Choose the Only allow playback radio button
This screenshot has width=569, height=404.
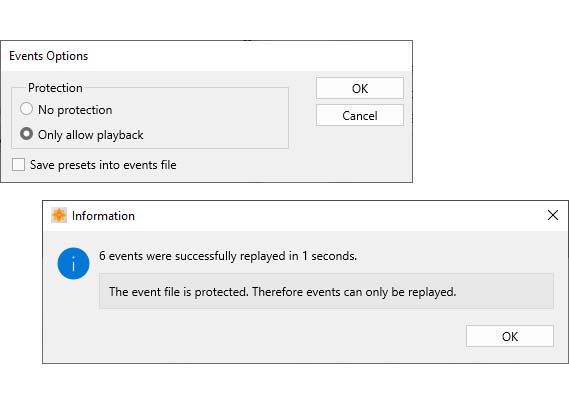[x=26, y=134]
